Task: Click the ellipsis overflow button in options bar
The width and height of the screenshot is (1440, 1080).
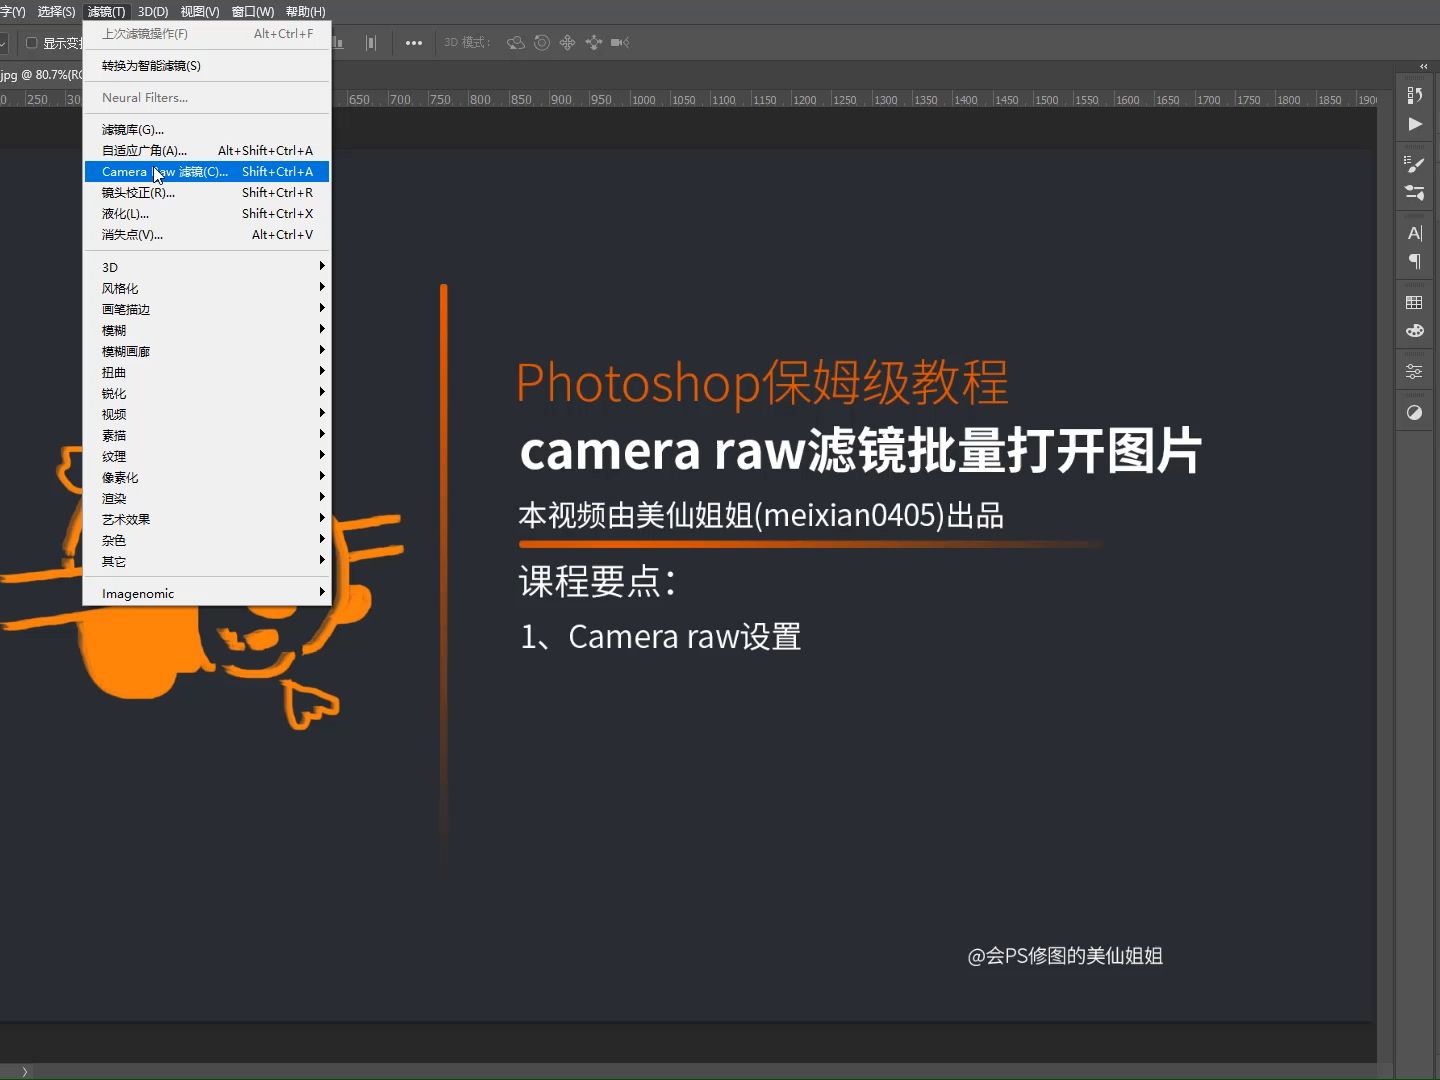Action: click(414, 42)
